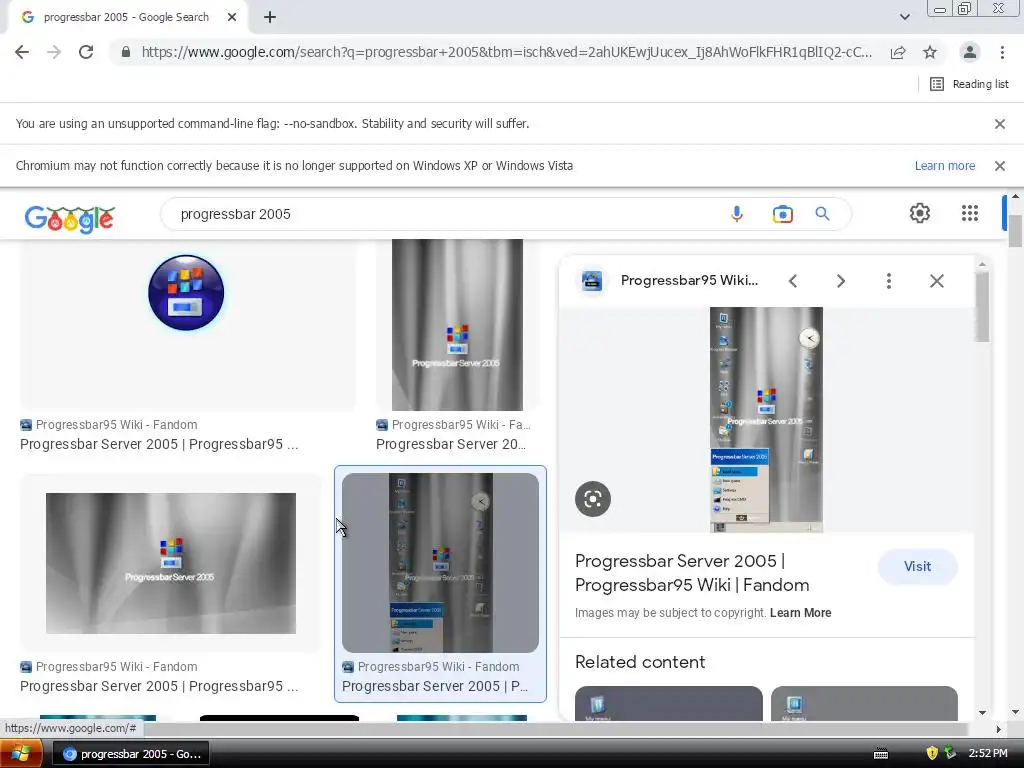The width and height of the screenshot is (1024, 768).
Task: Bookmark this page with star
Action: 930,52
